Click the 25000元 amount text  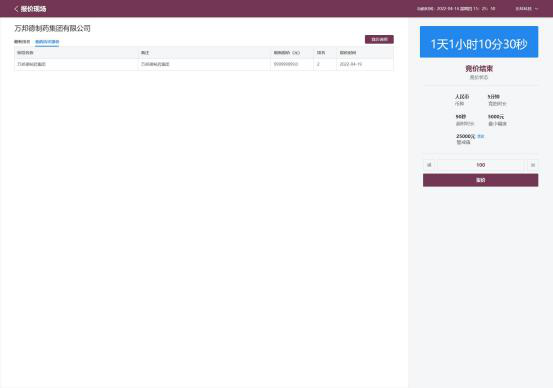point(465,136)
